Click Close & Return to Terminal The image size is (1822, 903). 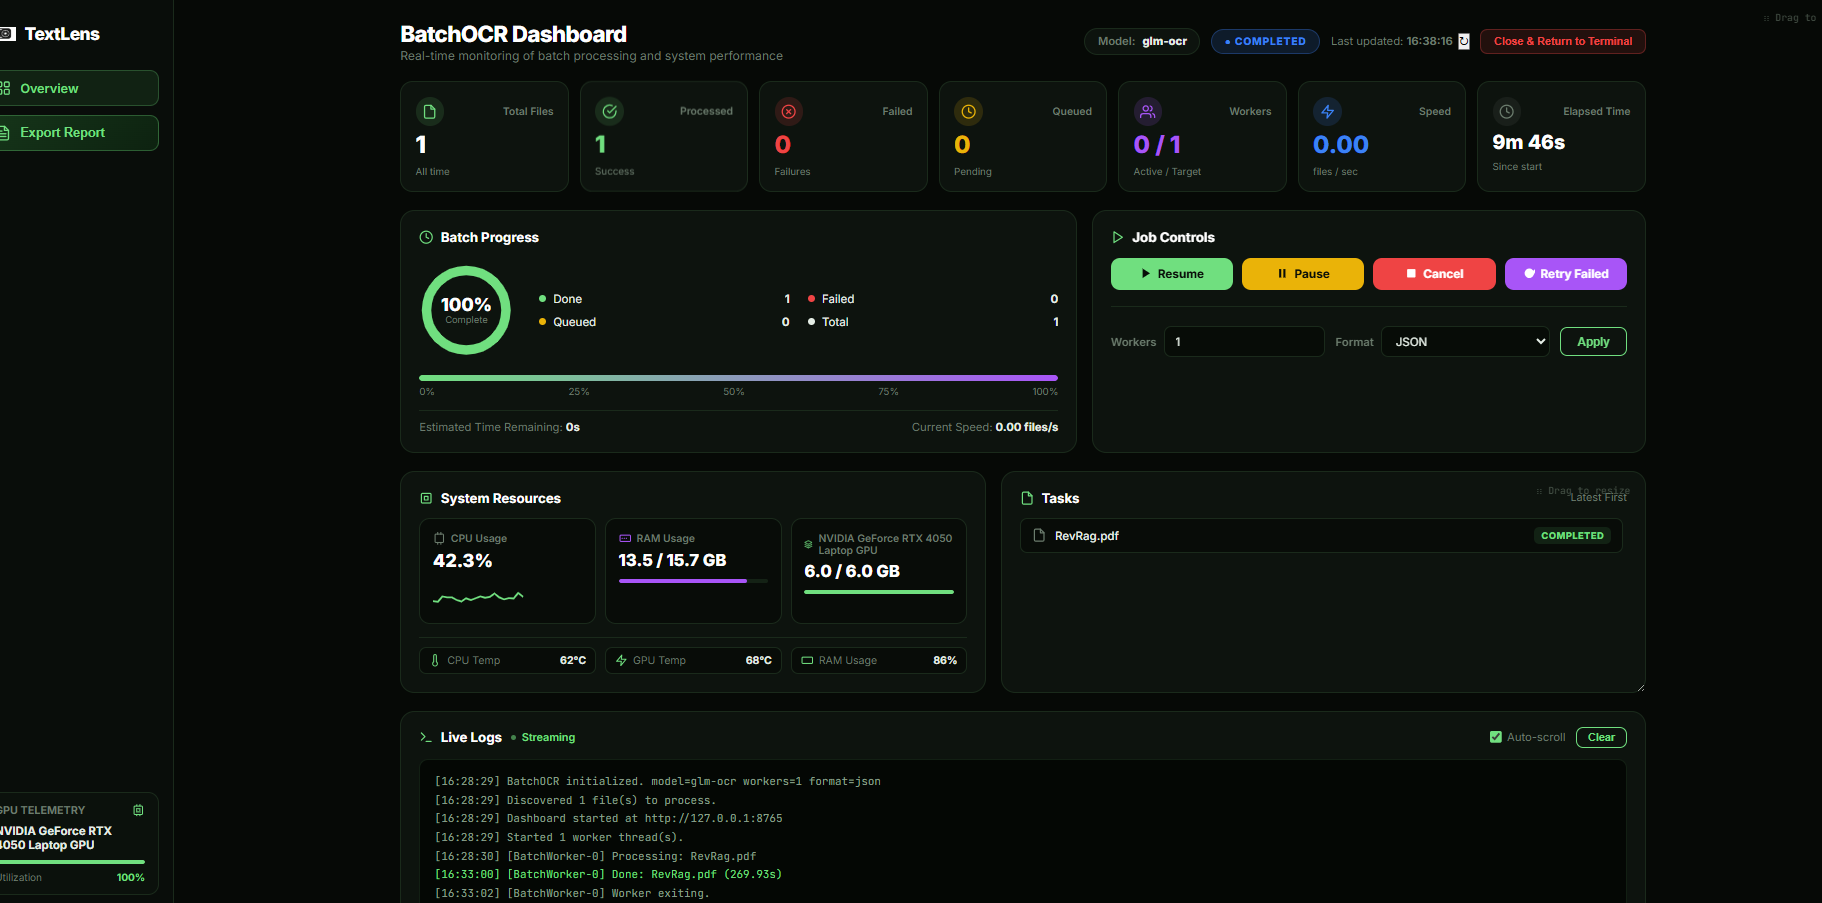pos(1563,41)
